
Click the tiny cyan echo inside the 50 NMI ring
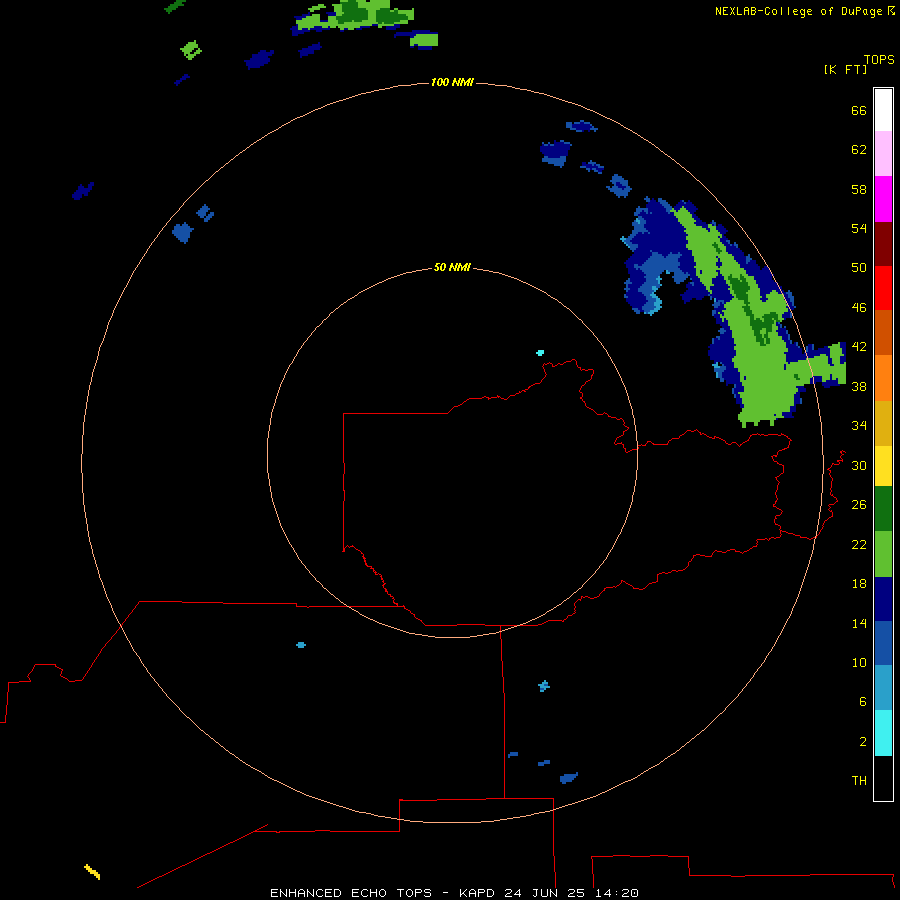coord(540,352)
